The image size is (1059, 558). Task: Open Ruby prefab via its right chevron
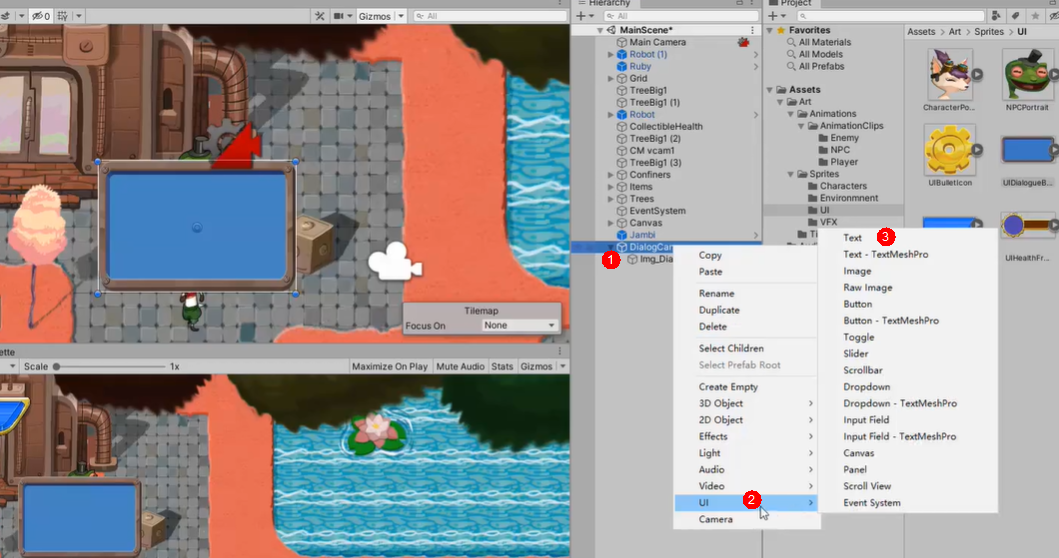[x=756, y=66]
